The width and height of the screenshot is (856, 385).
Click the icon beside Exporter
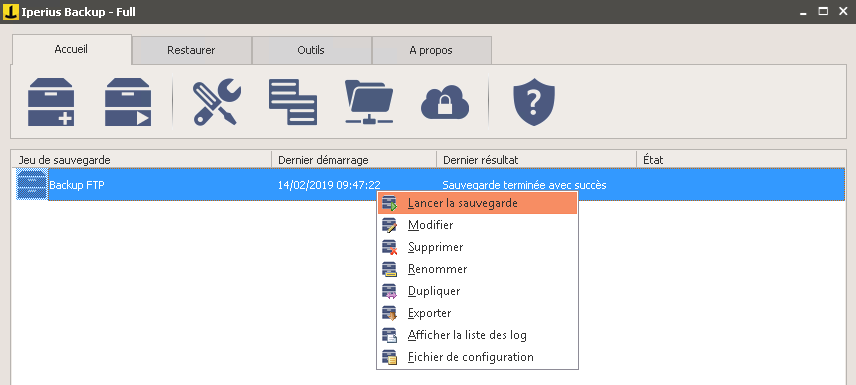tap(390, 313)
